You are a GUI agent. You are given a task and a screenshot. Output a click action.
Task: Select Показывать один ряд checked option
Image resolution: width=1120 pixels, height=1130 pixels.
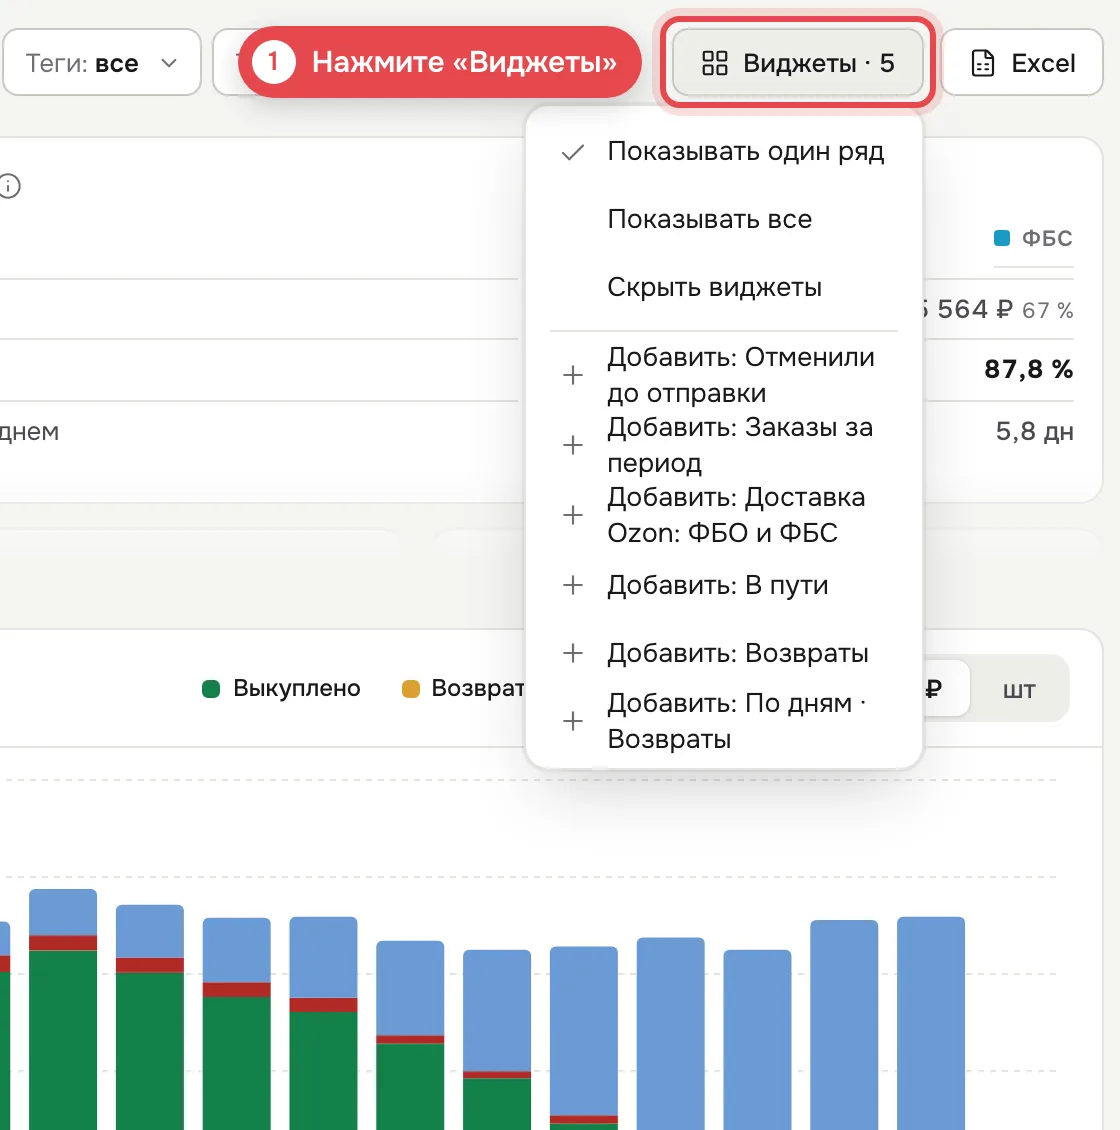(x=724, y=151)
